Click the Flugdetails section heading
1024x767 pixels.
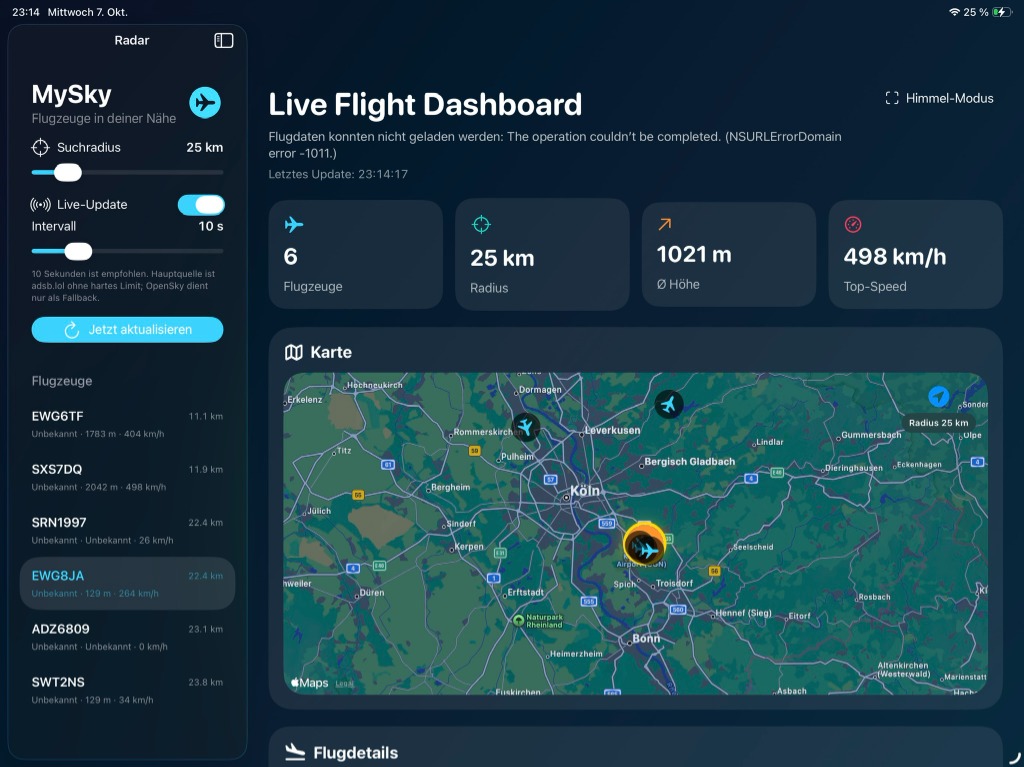[x=355, y=753]
